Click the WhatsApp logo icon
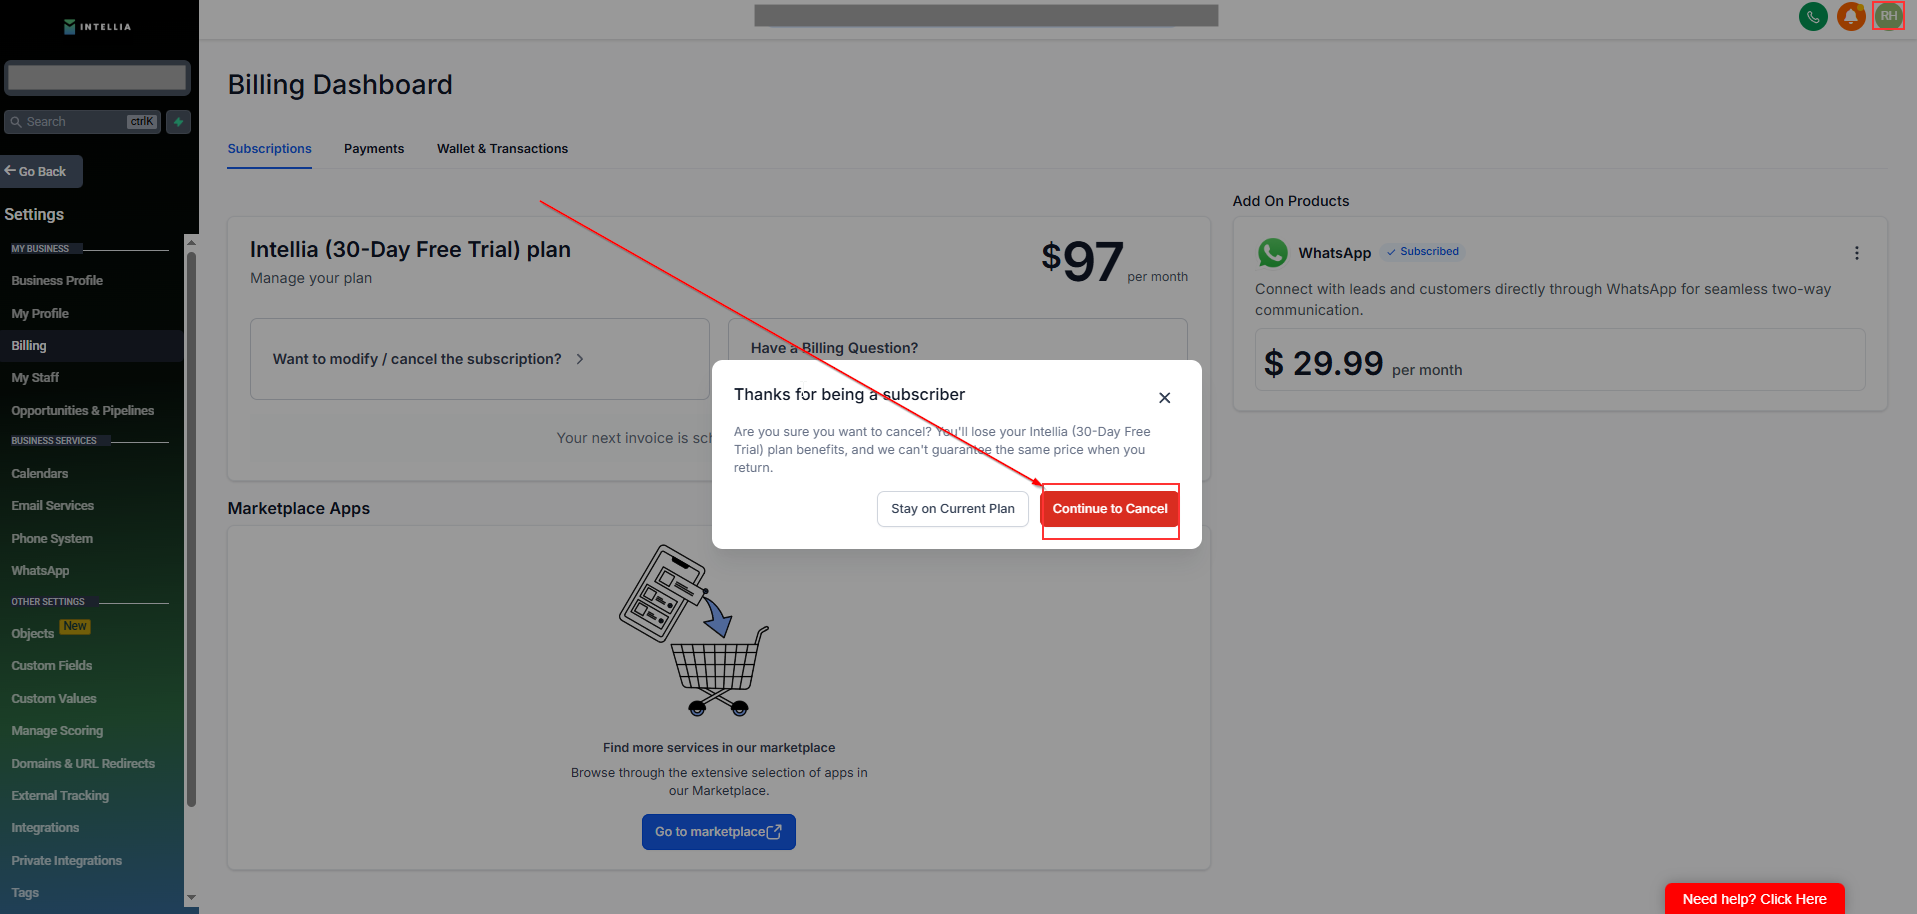Screen dimensions: 1917x914 pyautogui.click(x=1273, y=253)
